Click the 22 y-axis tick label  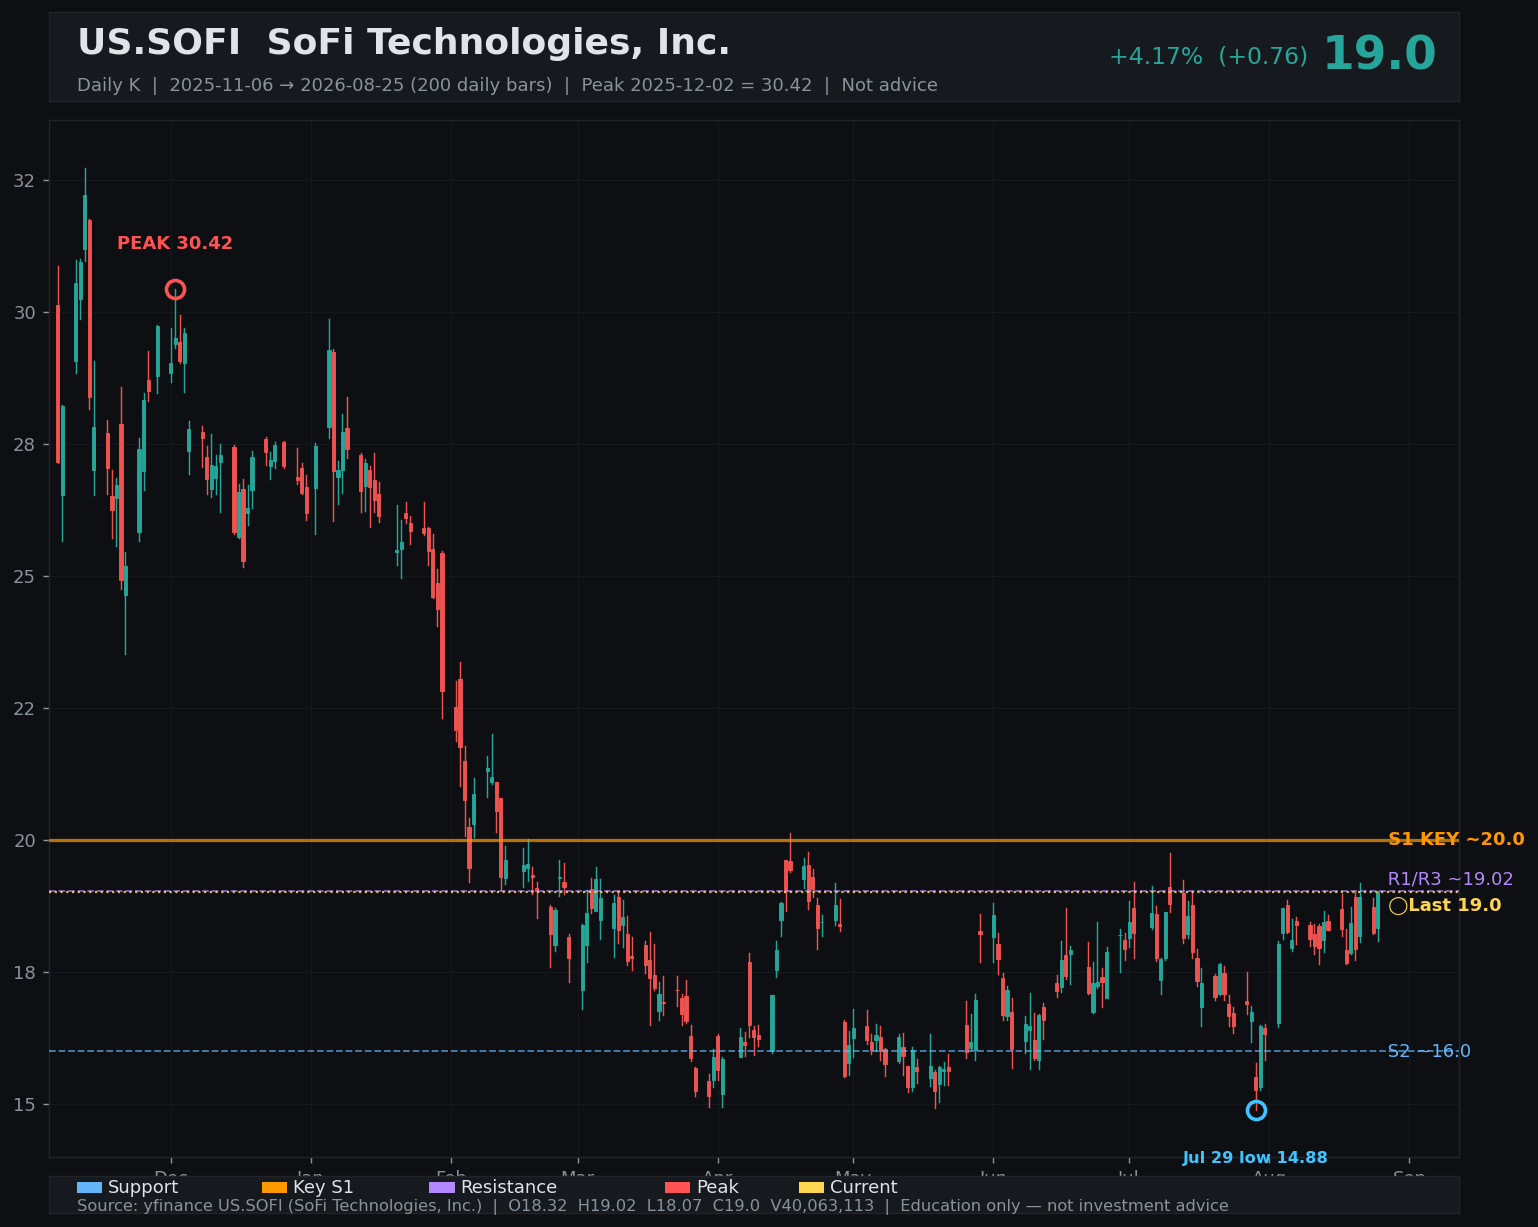coord(24,709)
